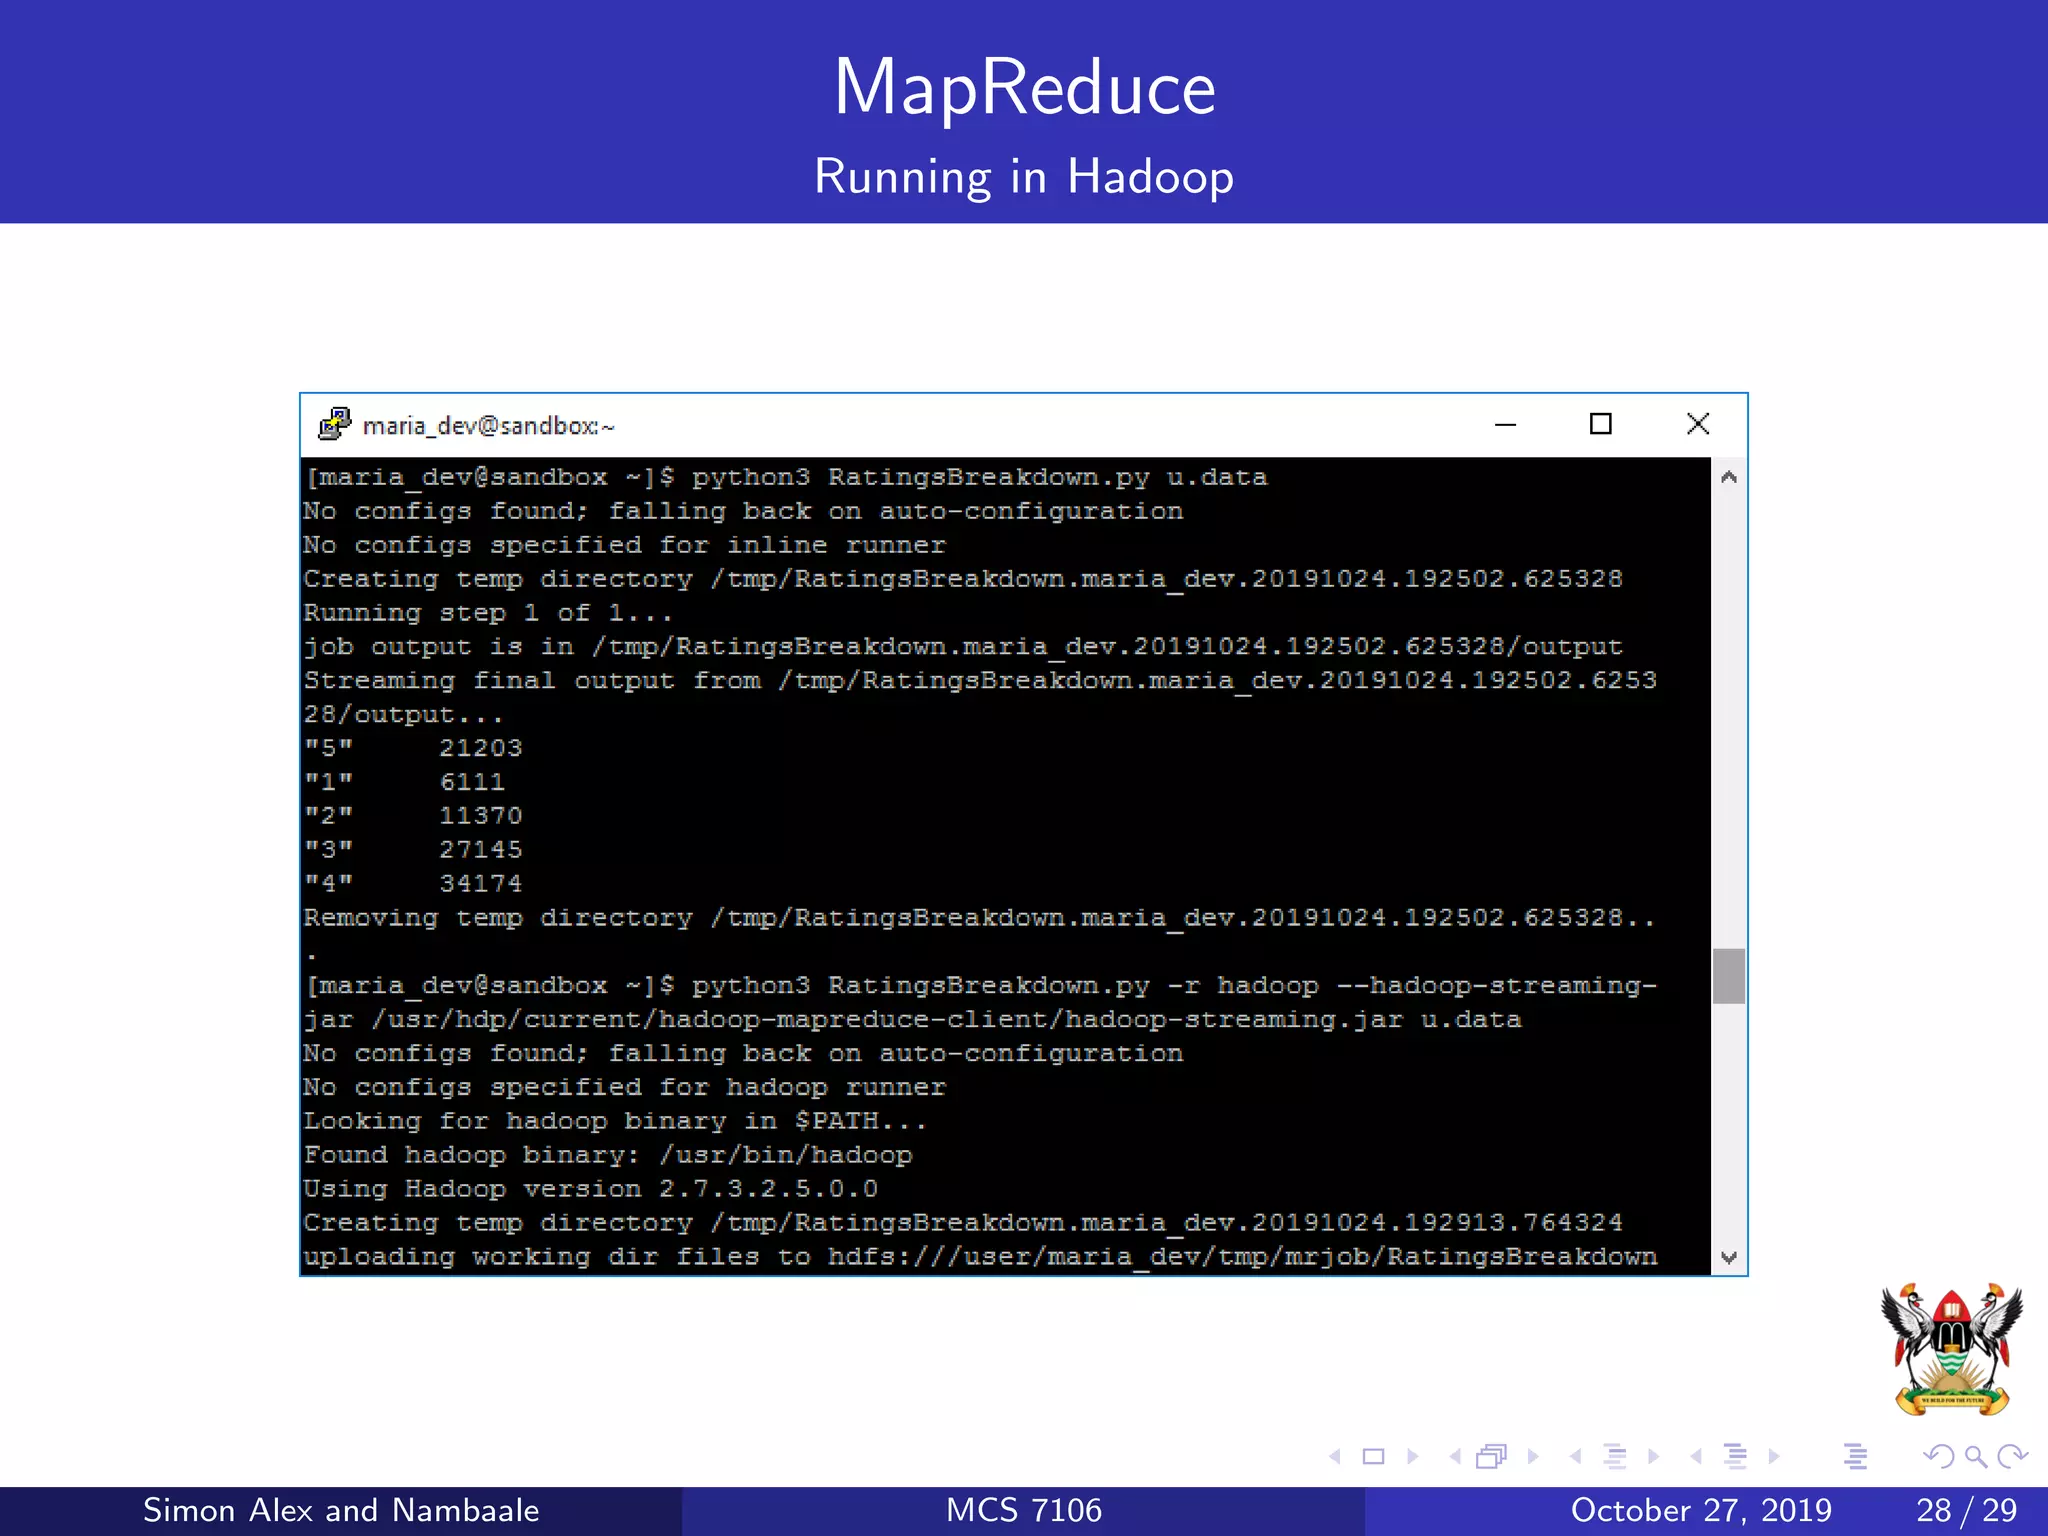The width and height of the screenshot is (2048, 1536).
Task: Click the university crest logo
Action: coord(1951,1349)
